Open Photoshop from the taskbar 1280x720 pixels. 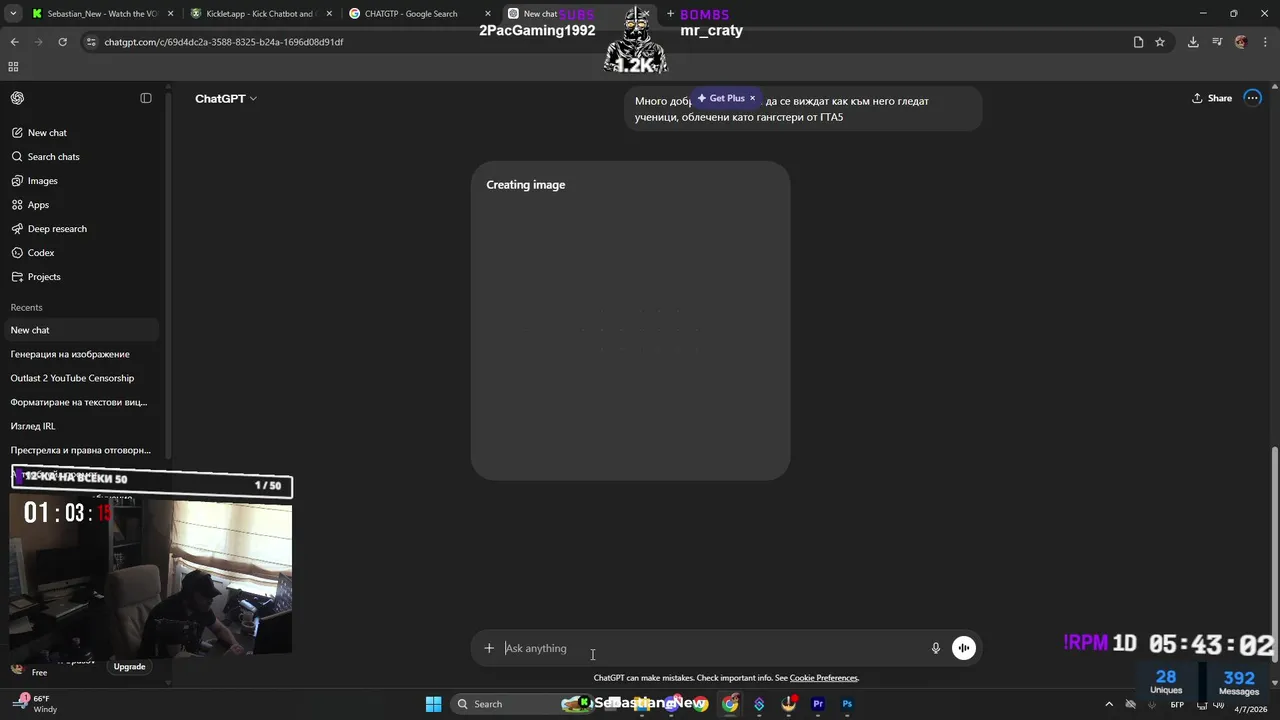pyautogui.click(x=847, y=704)
